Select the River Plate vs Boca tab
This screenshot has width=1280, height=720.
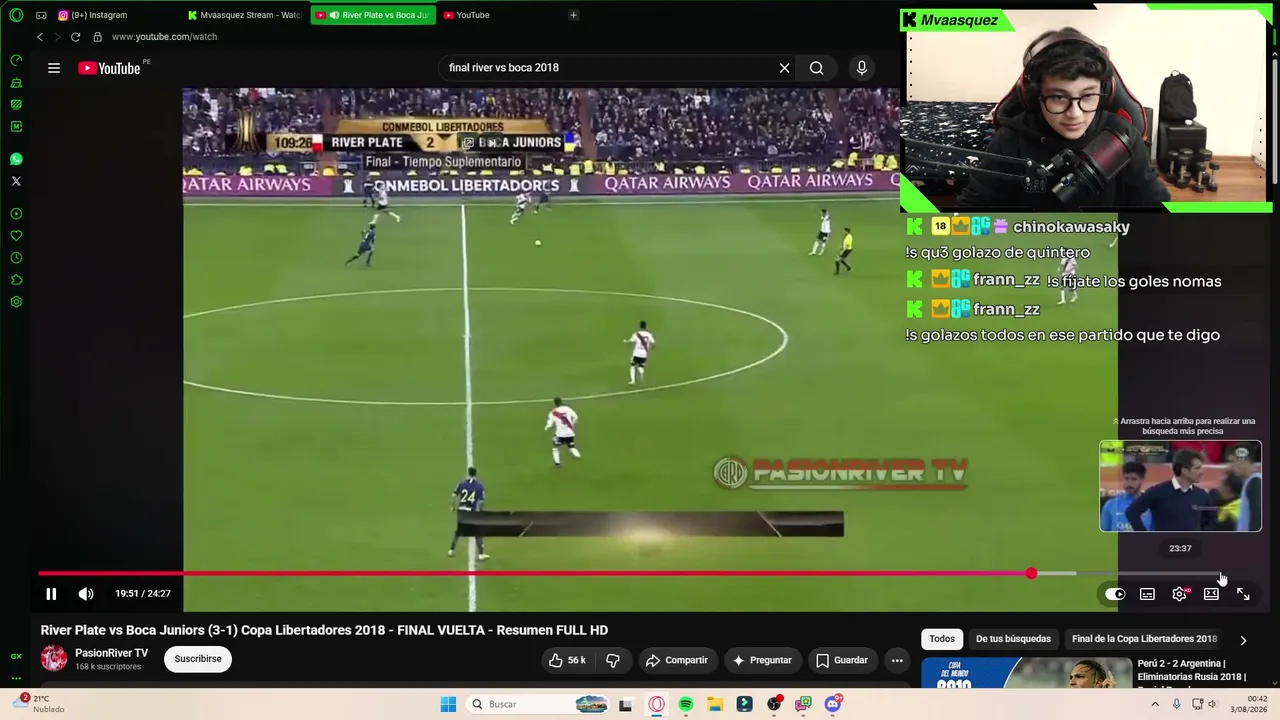[372, 15]
